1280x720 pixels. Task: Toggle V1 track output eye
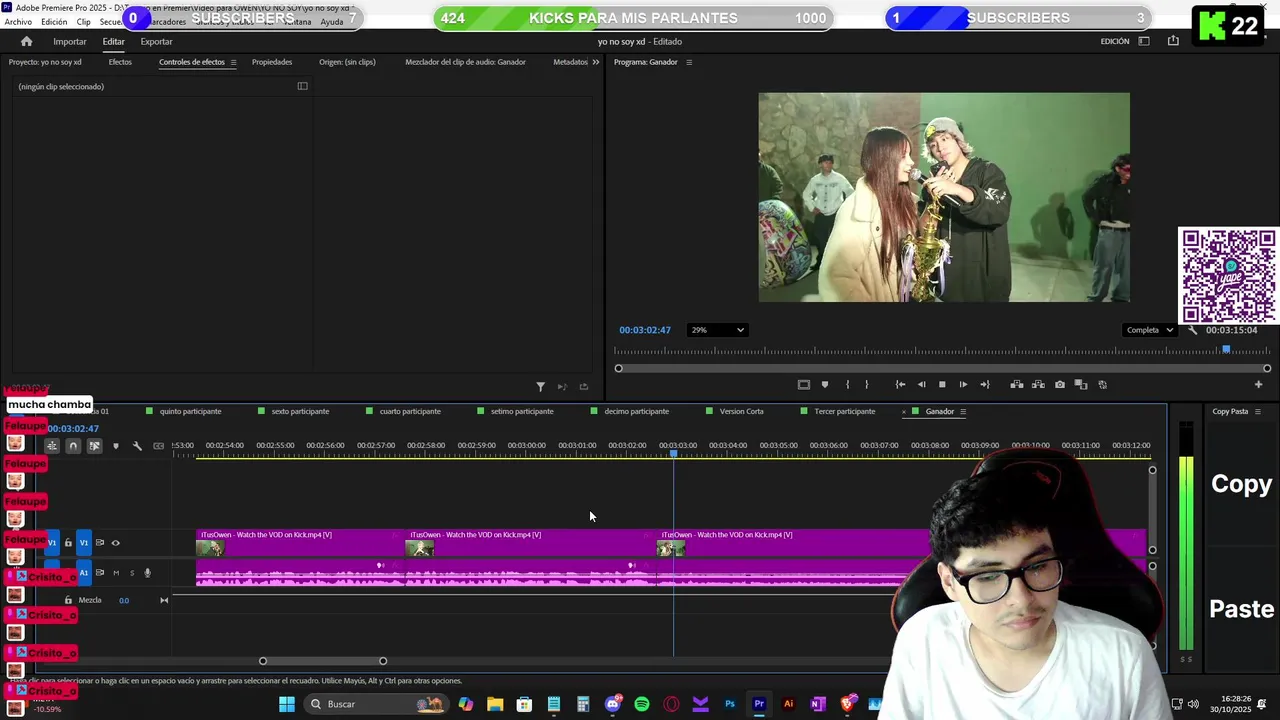click(x=115, y=543)
